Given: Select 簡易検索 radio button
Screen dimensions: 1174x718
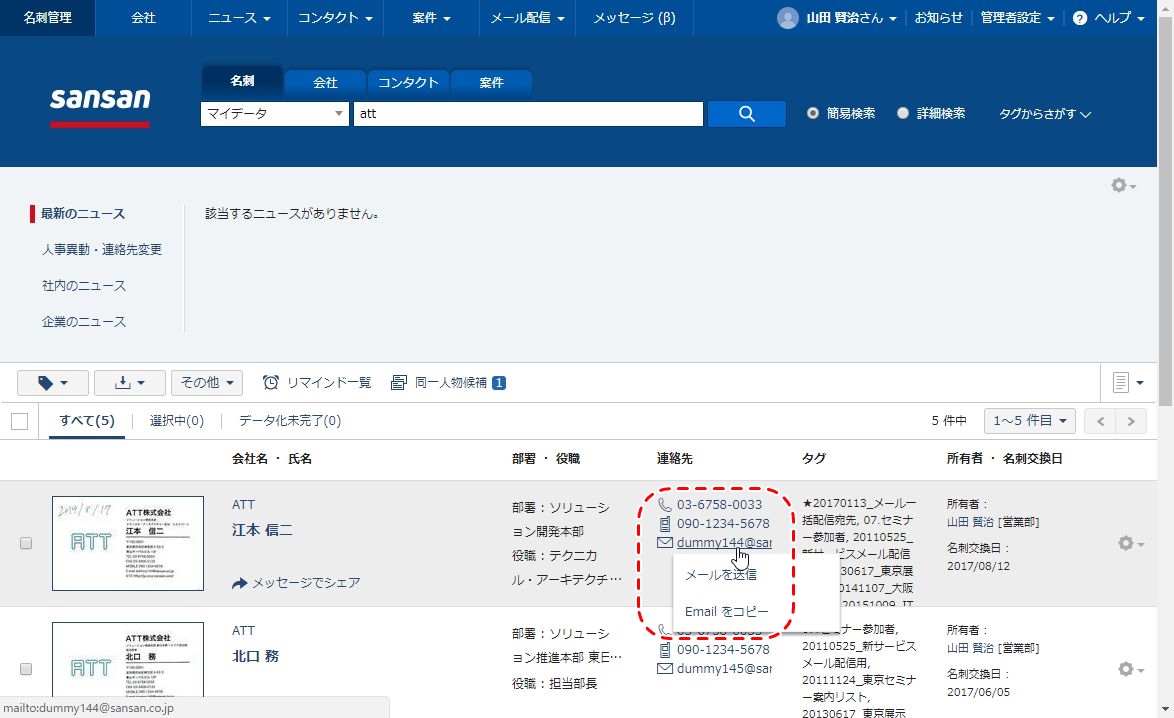Looking at the screenshot, I should tap(812, 113).
